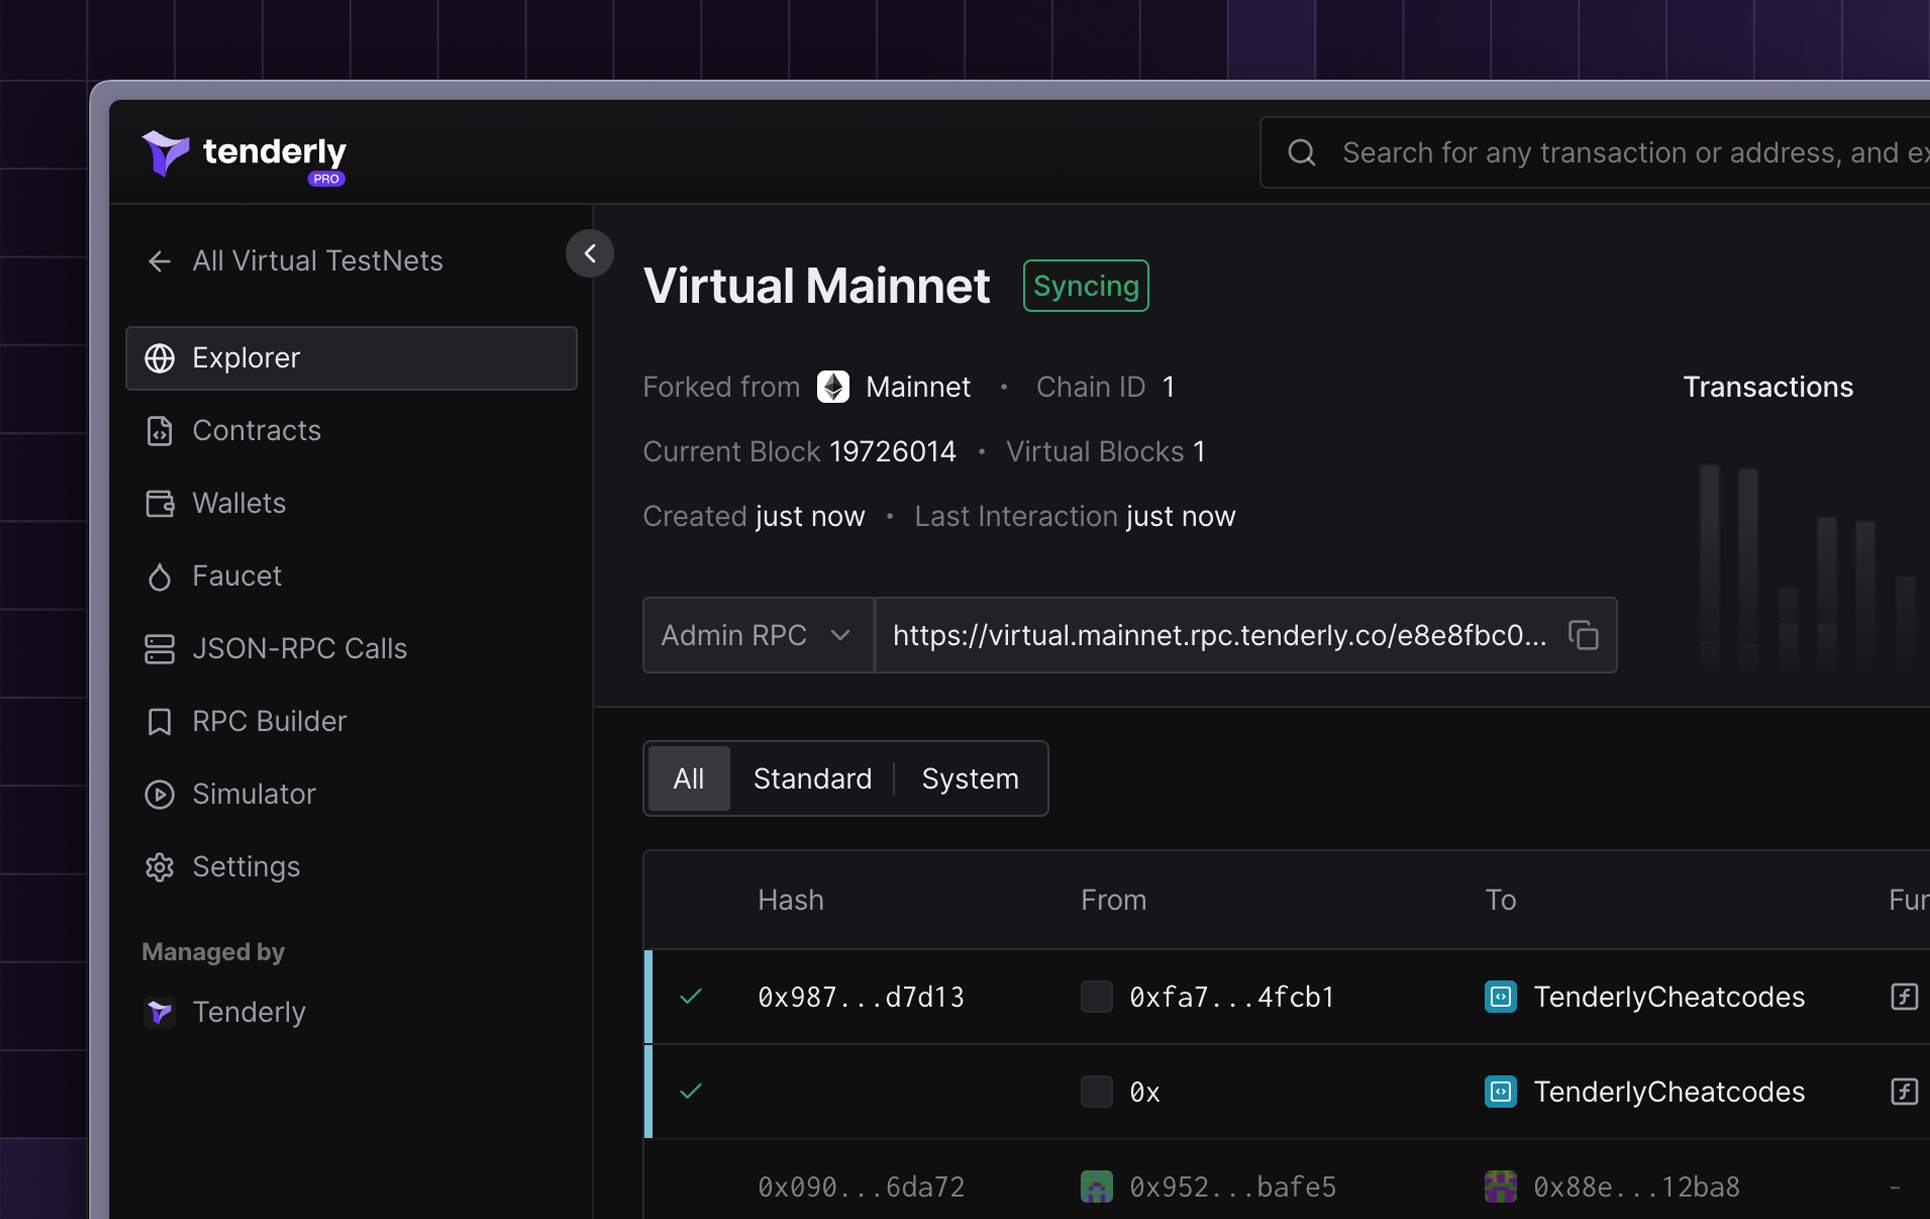Open the Simulator play icon
Viewport: 1930px width, 1219px height.
coord(160,794)
